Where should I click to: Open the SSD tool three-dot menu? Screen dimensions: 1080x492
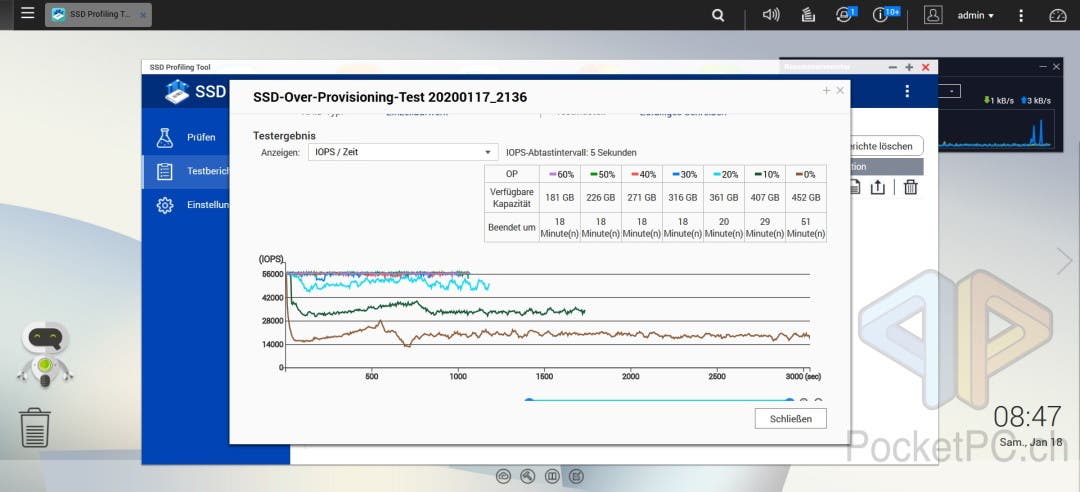(x=907, y=92)
